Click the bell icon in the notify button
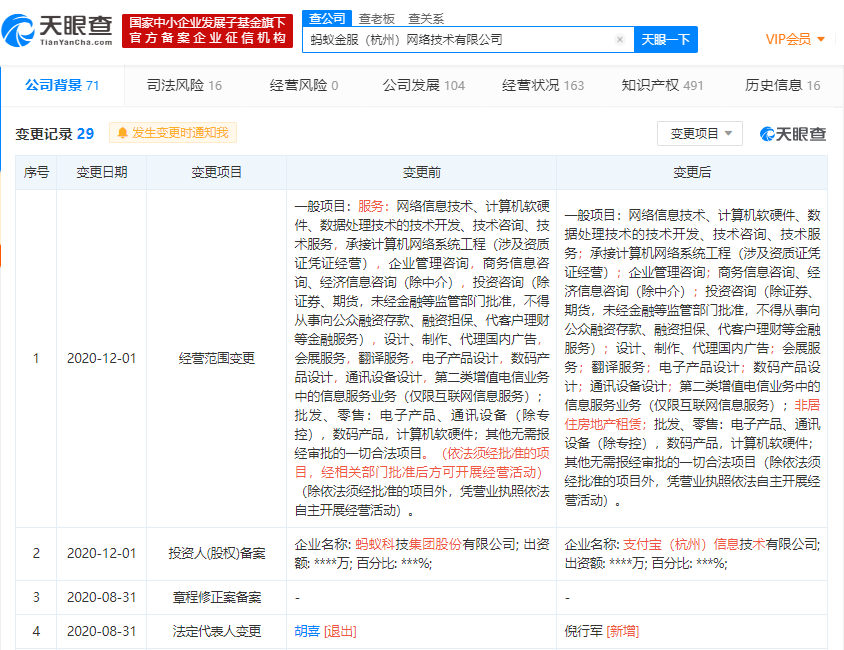 [x=122, y=133]
